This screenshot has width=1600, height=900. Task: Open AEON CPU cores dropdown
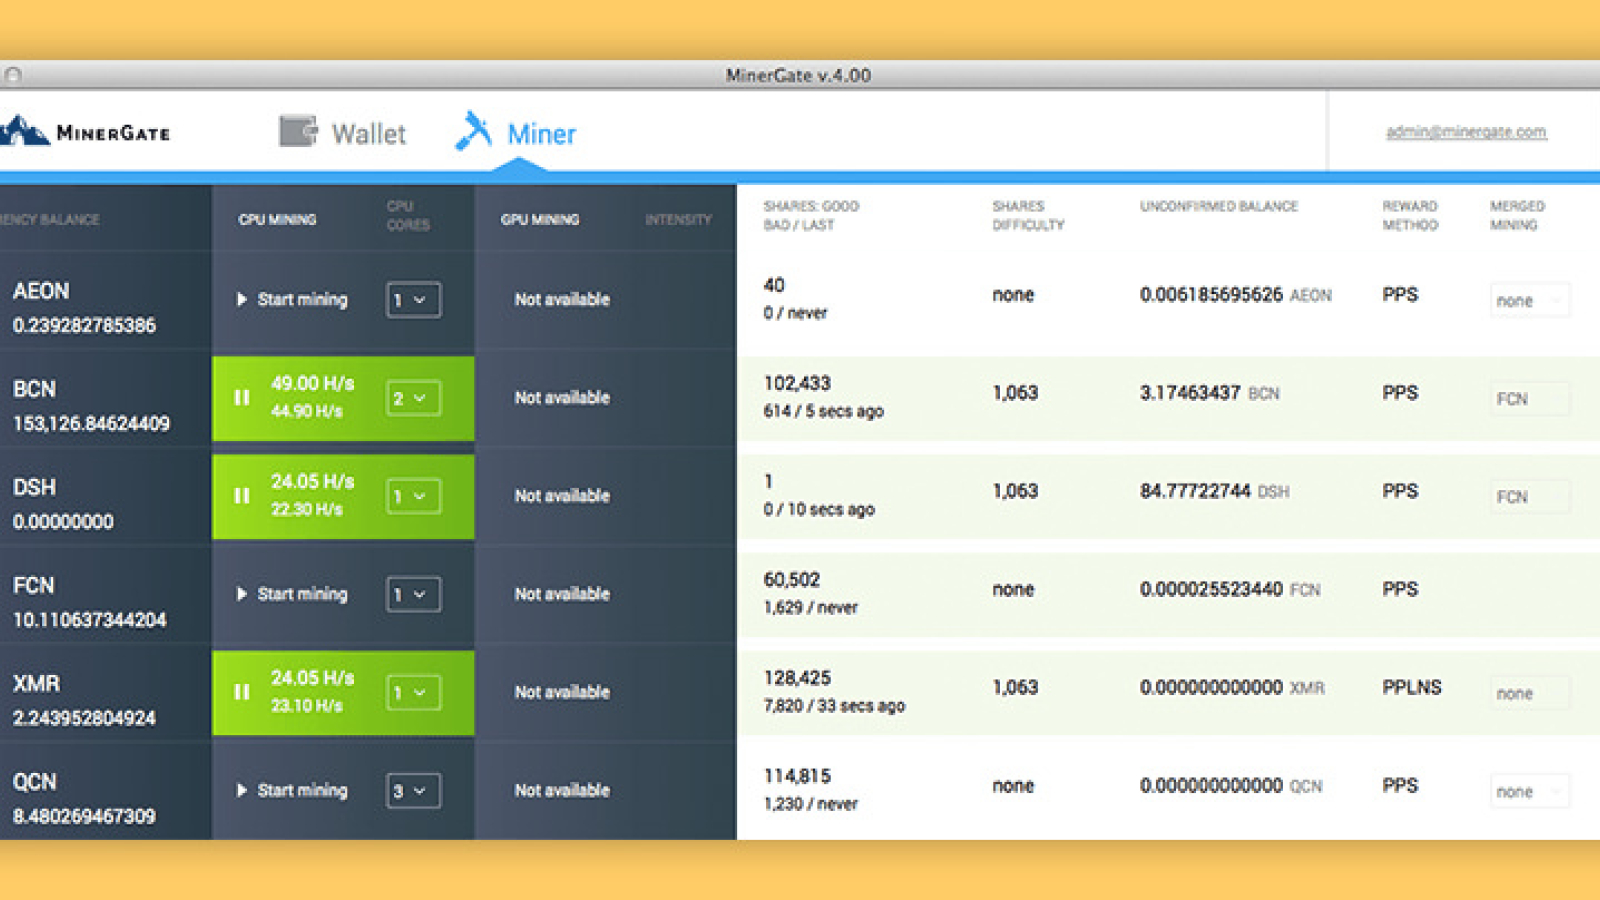413,300
